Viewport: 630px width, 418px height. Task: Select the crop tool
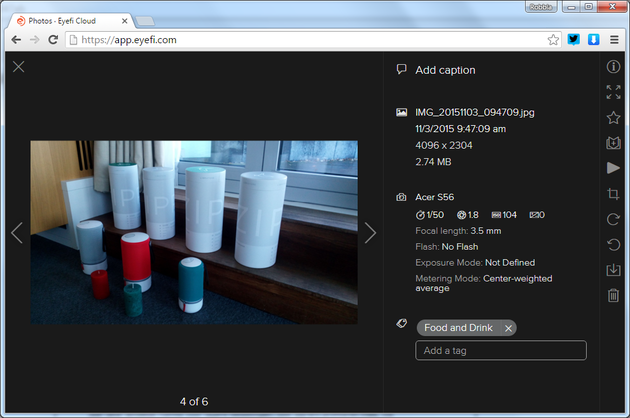pyautogui.click(x=613, y=194)
